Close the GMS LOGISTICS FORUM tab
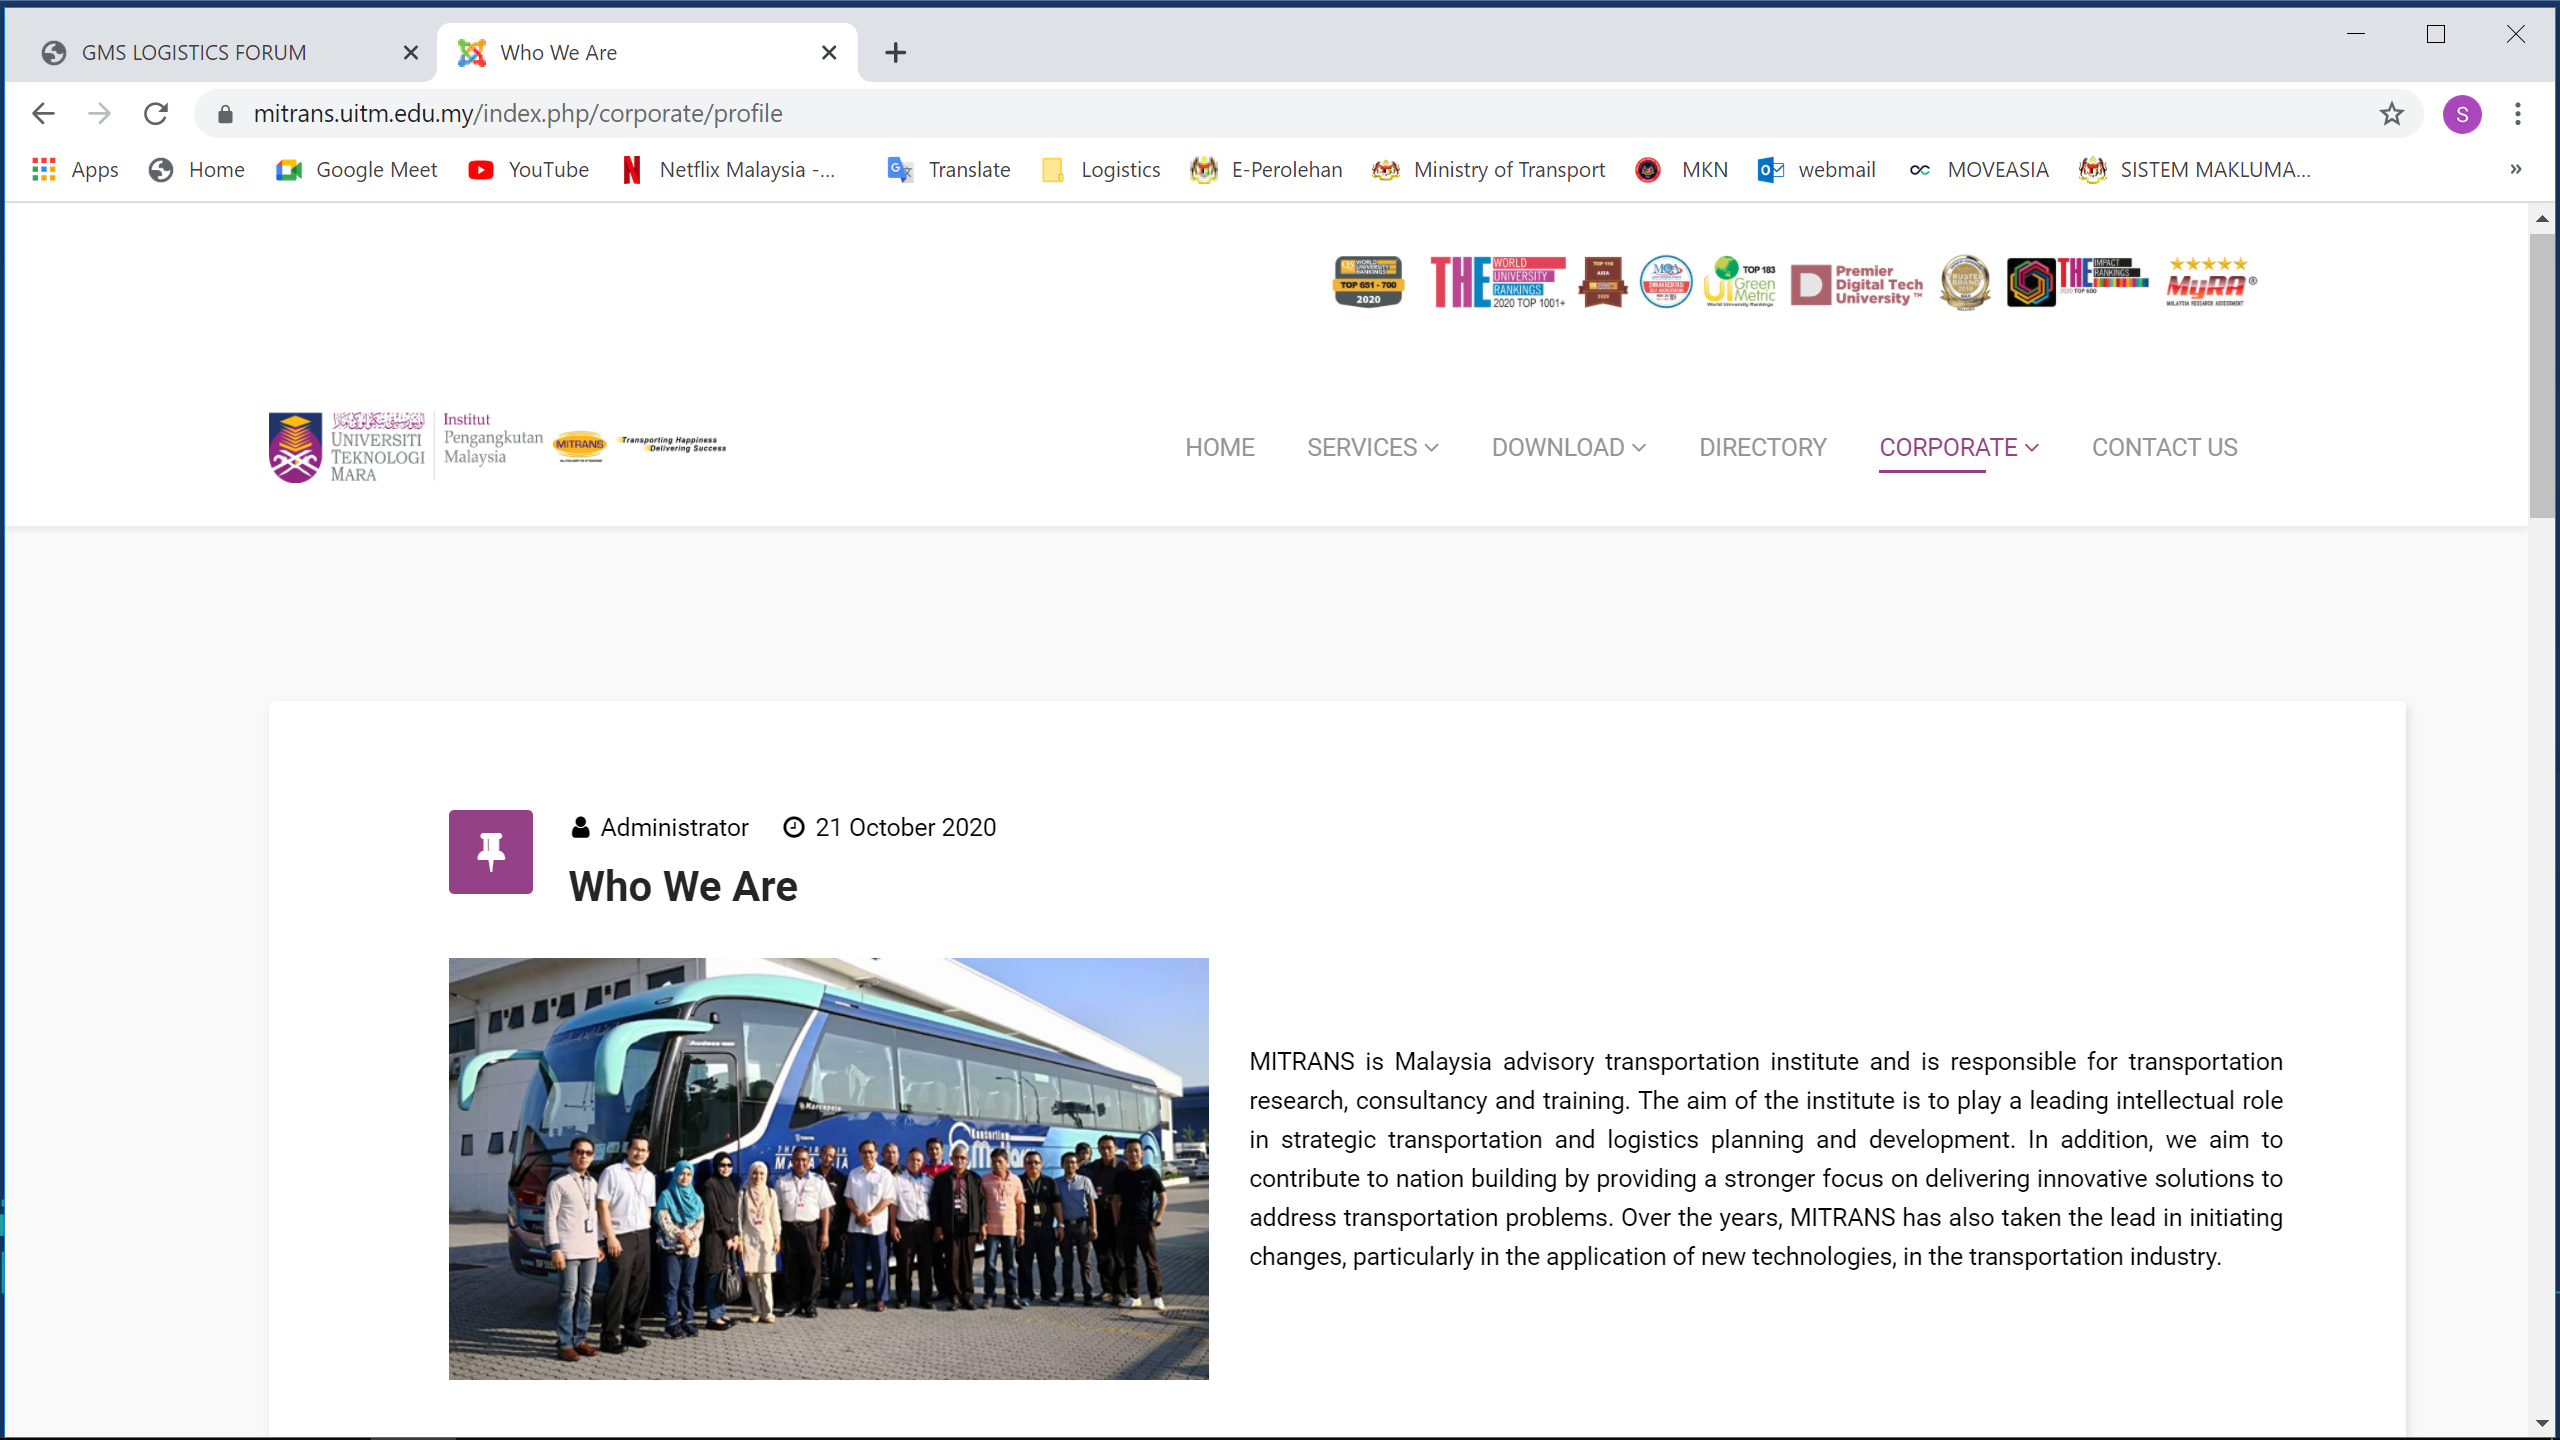 tap(410, 53)
